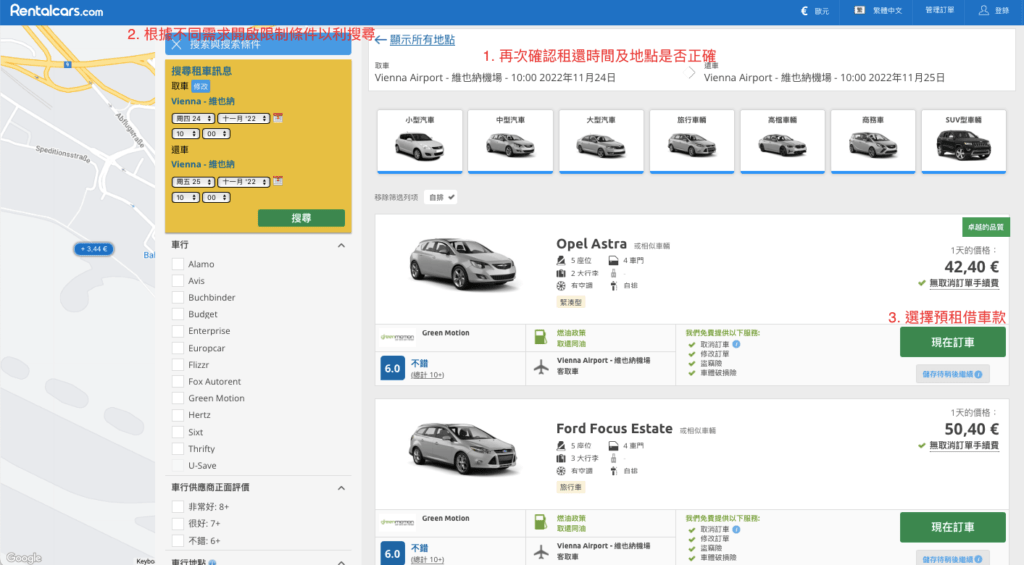This screenshot has height=565, width=1024.
Task: Open the pickup minute dropdown
Action: pyautogui.click(x=216, y=134)
